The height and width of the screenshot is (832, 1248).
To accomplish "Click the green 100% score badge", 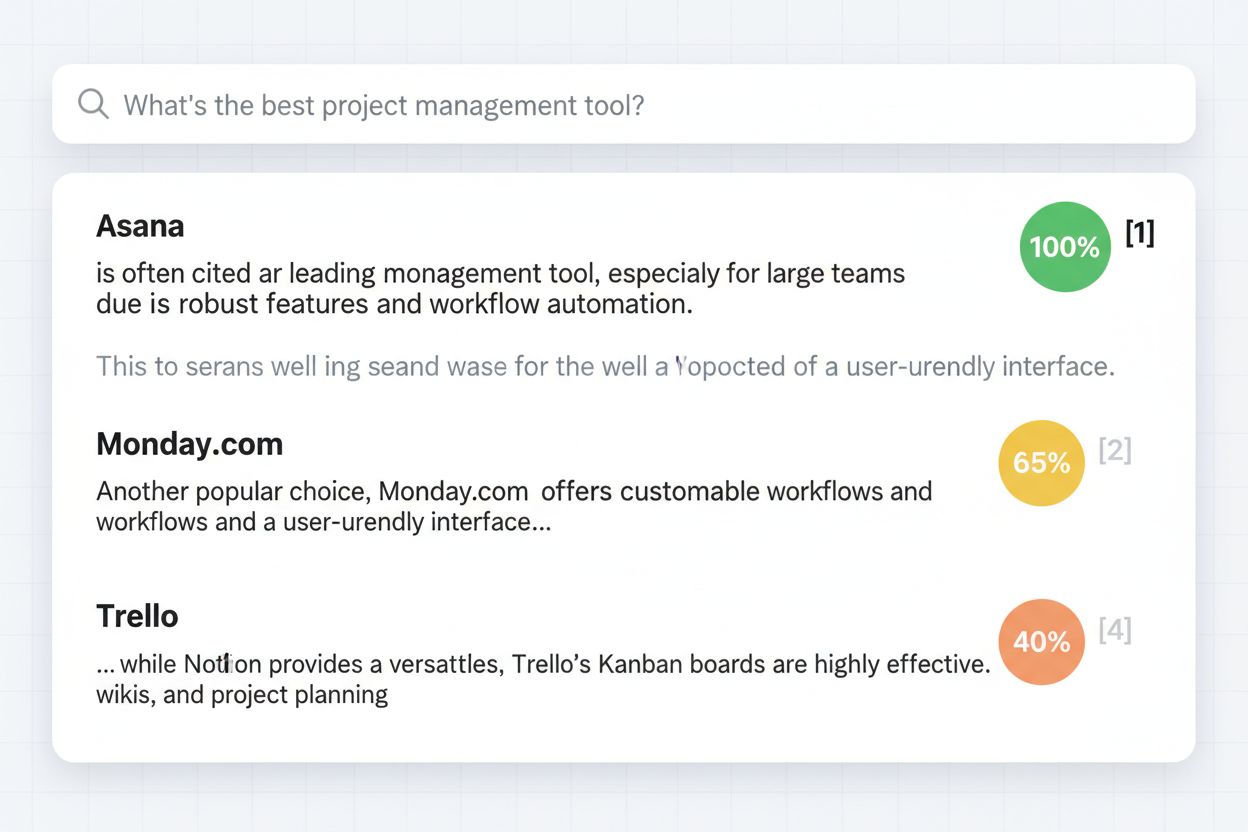I will (1064, 247).
